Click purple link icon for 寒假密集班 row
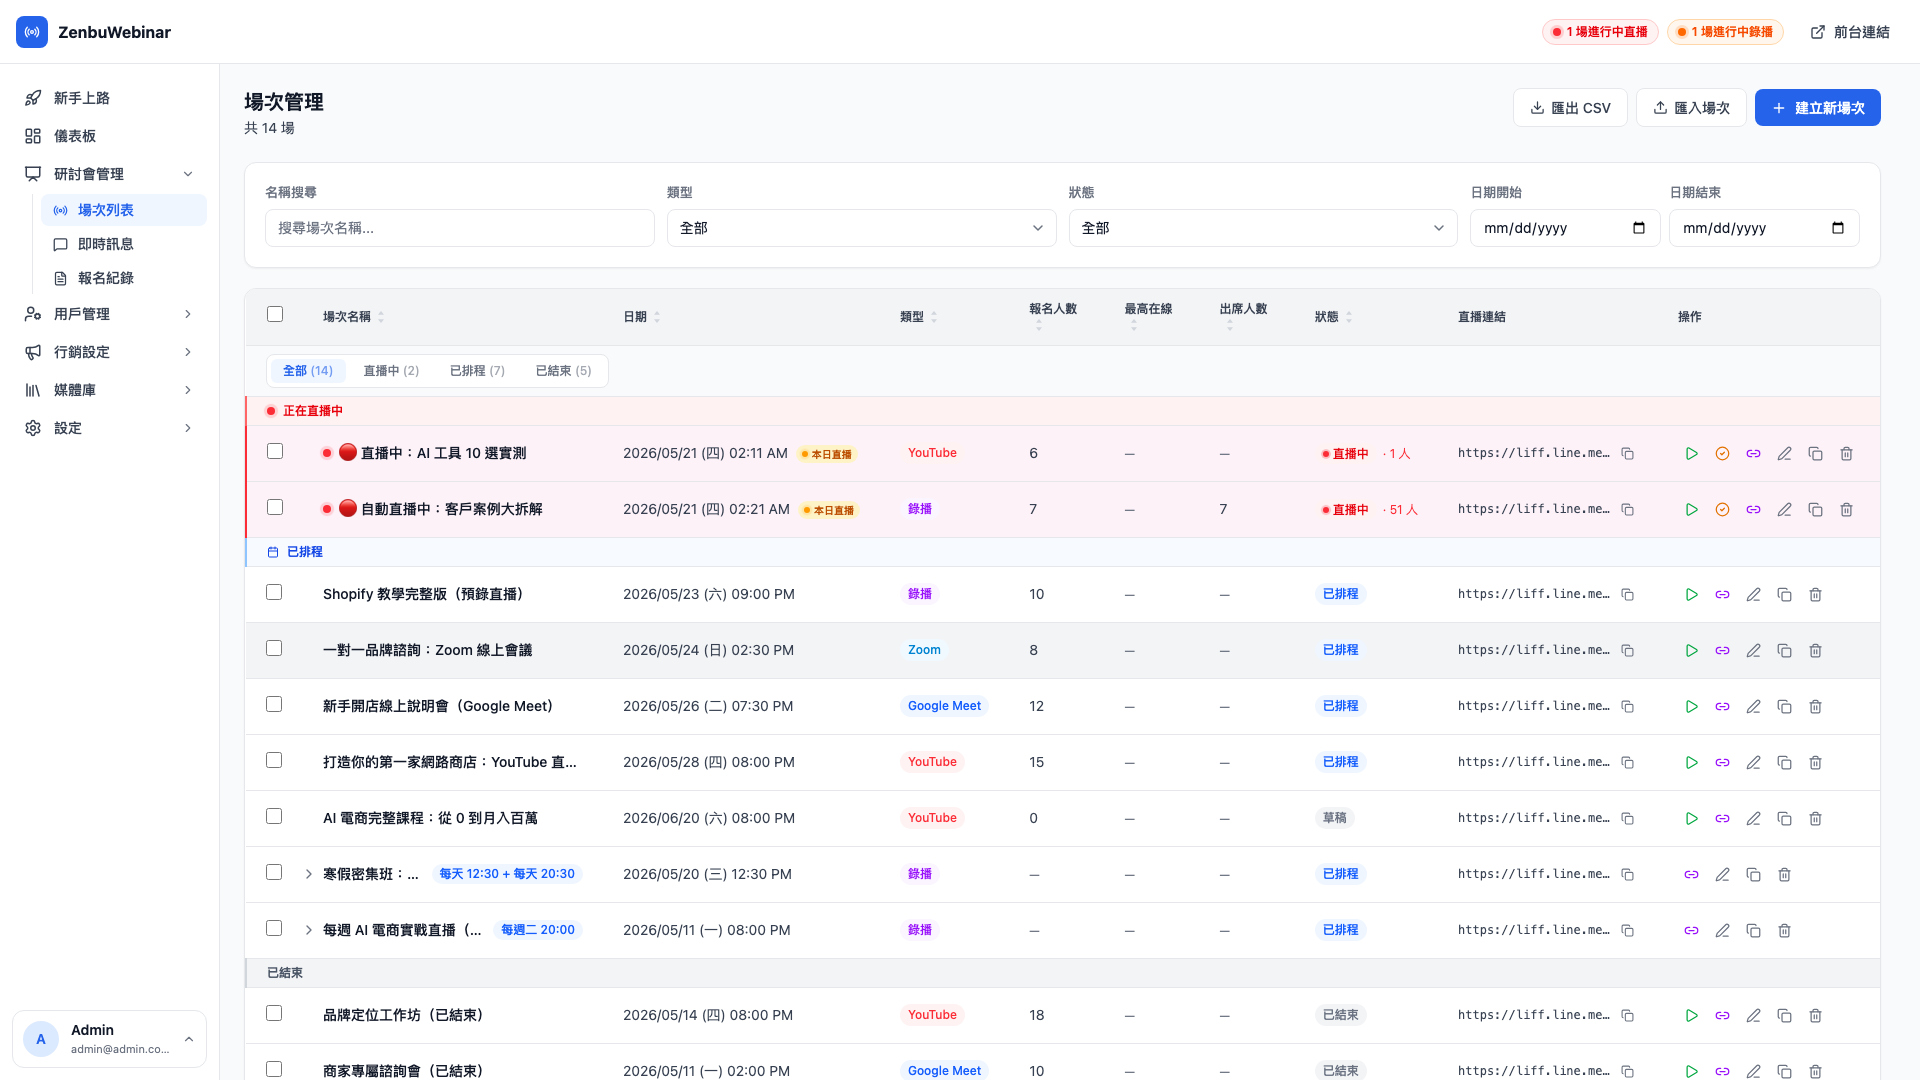Image resolution: width=1920 pixels, height=1080 pixels. (x=1691, y=875)
